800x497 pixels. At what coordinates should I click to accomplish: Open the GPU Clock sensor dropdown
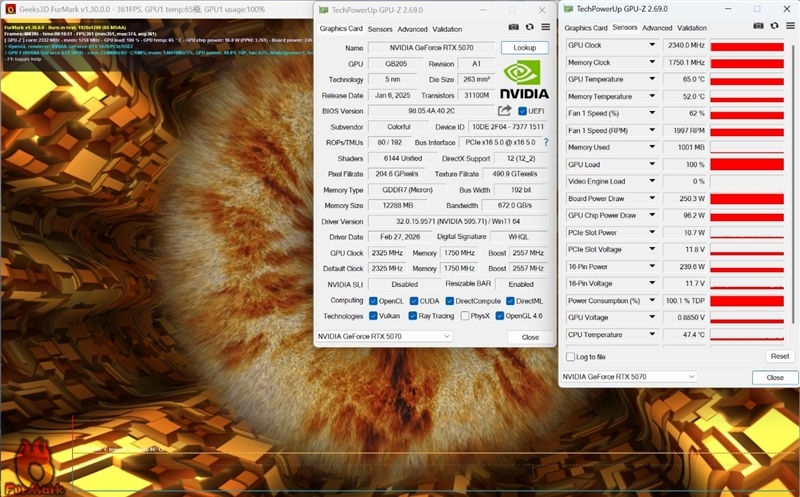pos(652,45)
